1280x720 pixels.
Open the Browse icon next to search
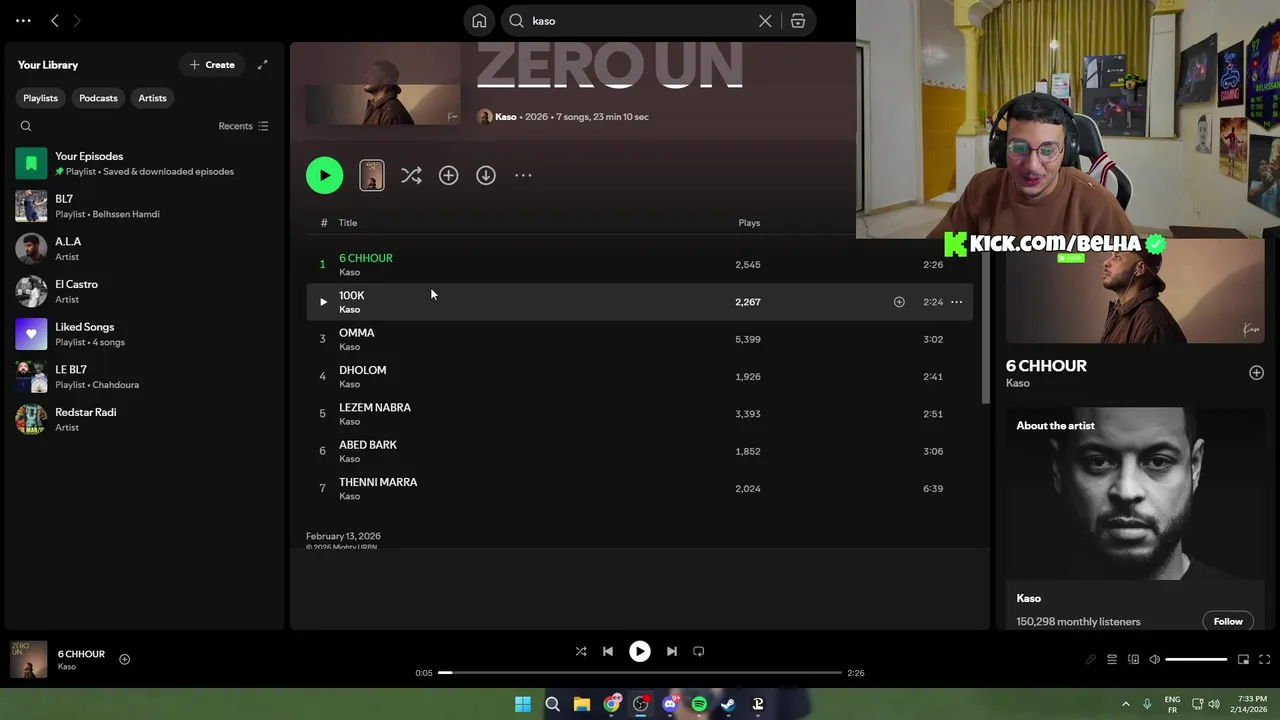tap(798, 21)
